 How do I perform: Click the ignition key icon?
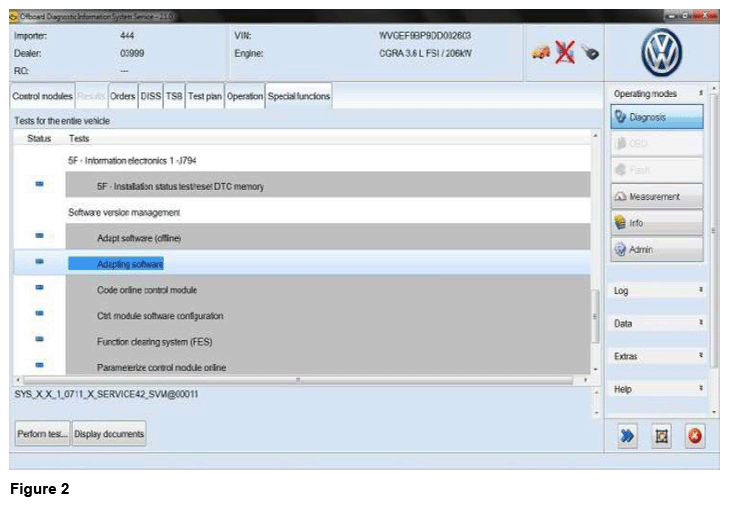pos(590,53)
